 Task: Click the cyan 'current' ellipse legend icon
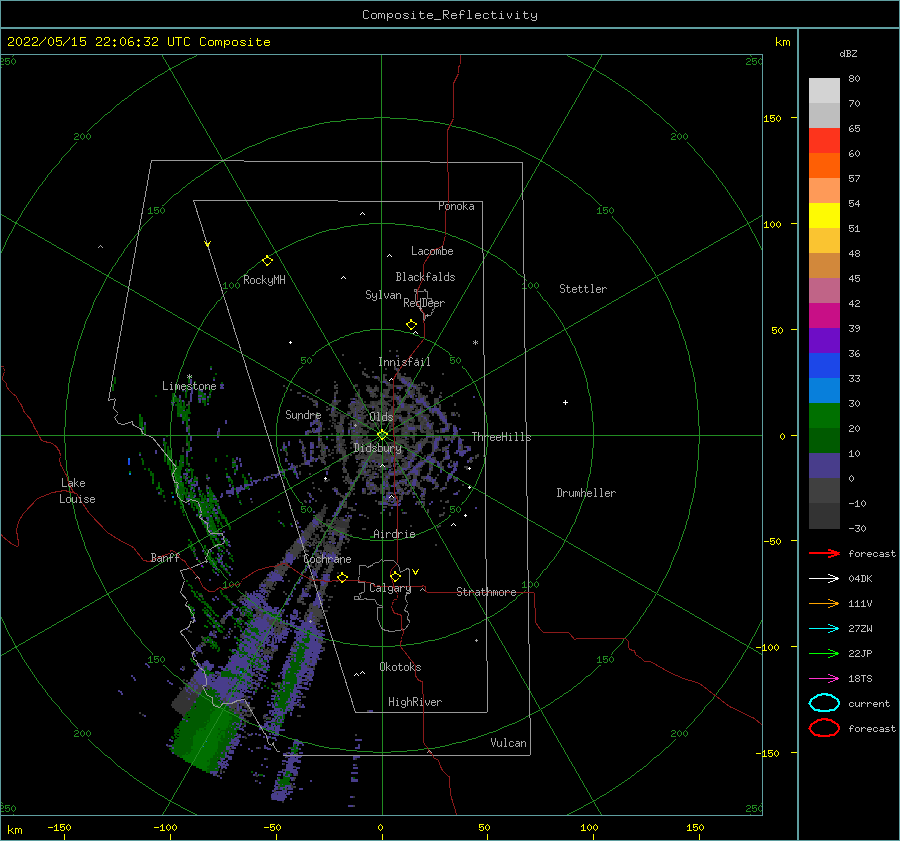tap(824, 703)
